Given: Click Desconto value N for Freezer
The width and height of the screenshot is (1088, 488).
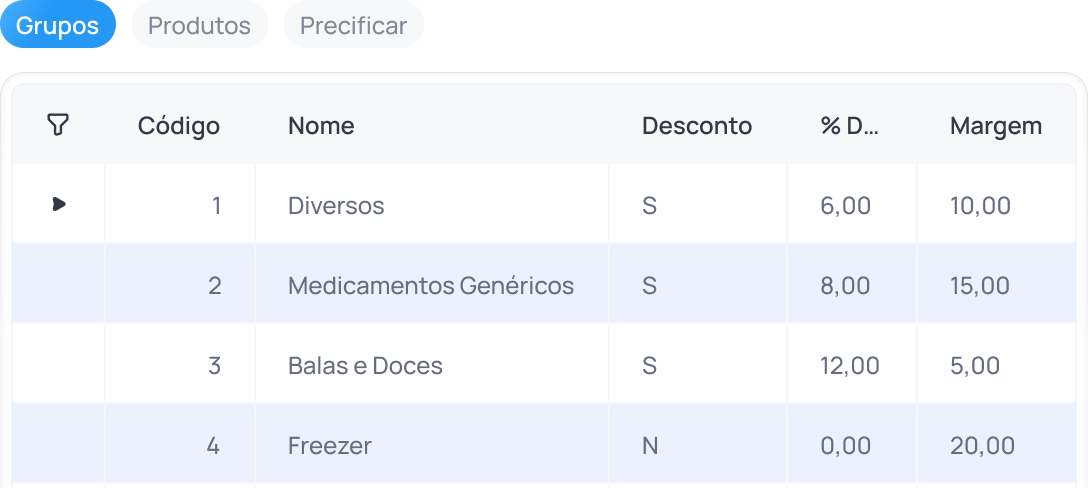Looking at the screenshot, I should (x=650, y=446).
